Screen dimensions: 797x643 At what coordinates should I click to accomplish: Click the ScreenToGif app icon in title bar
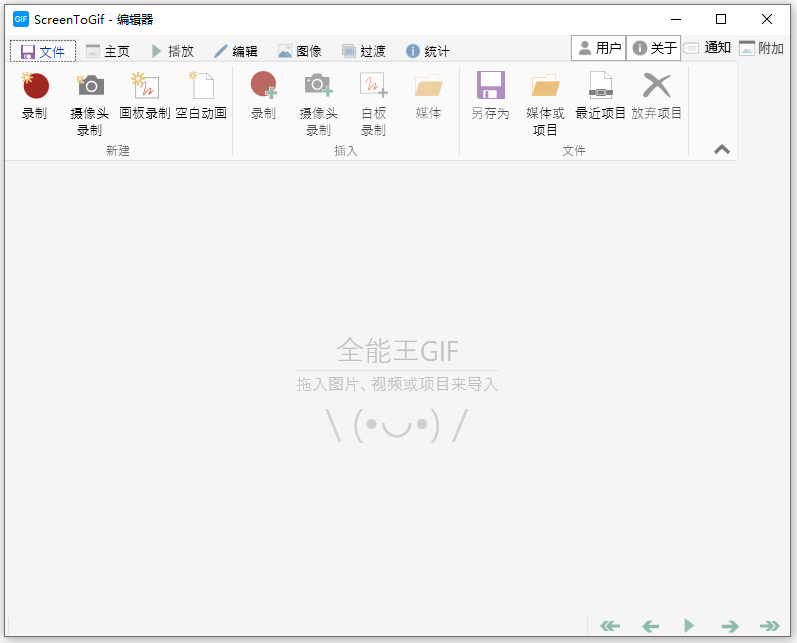(x=21, y=19)
